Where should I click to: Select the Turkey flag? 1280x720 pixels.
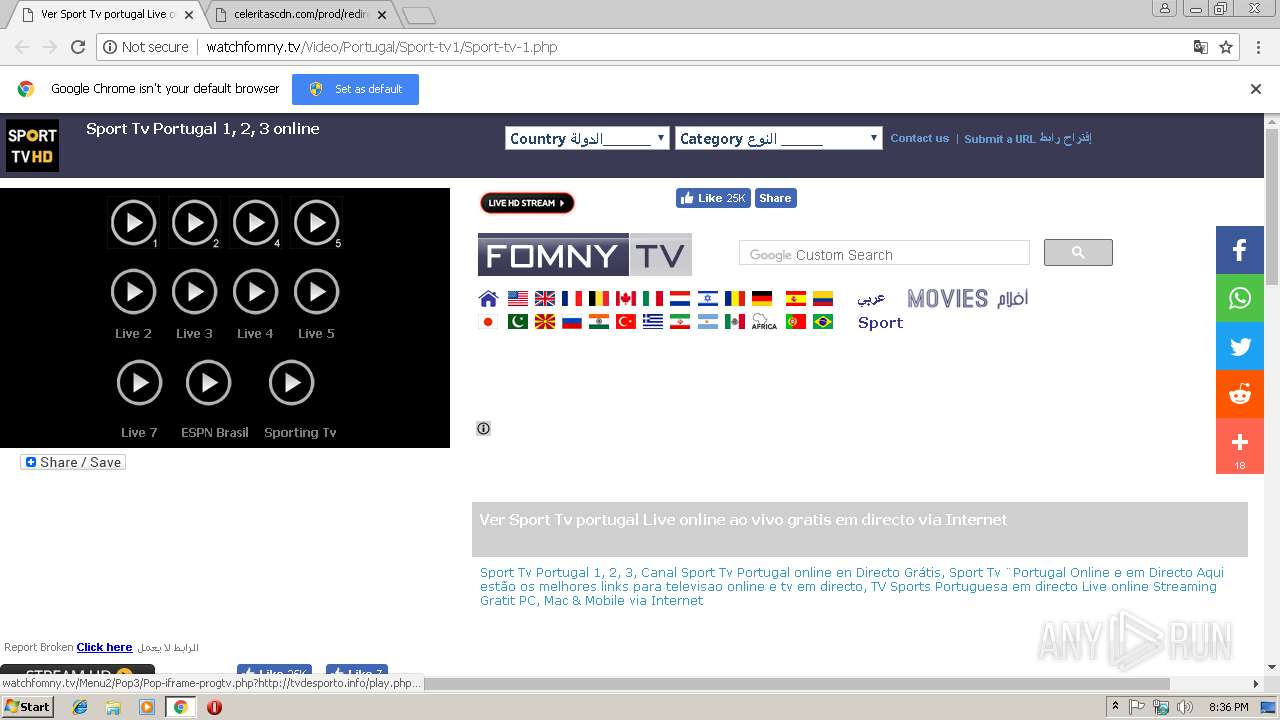pos(626,322)
